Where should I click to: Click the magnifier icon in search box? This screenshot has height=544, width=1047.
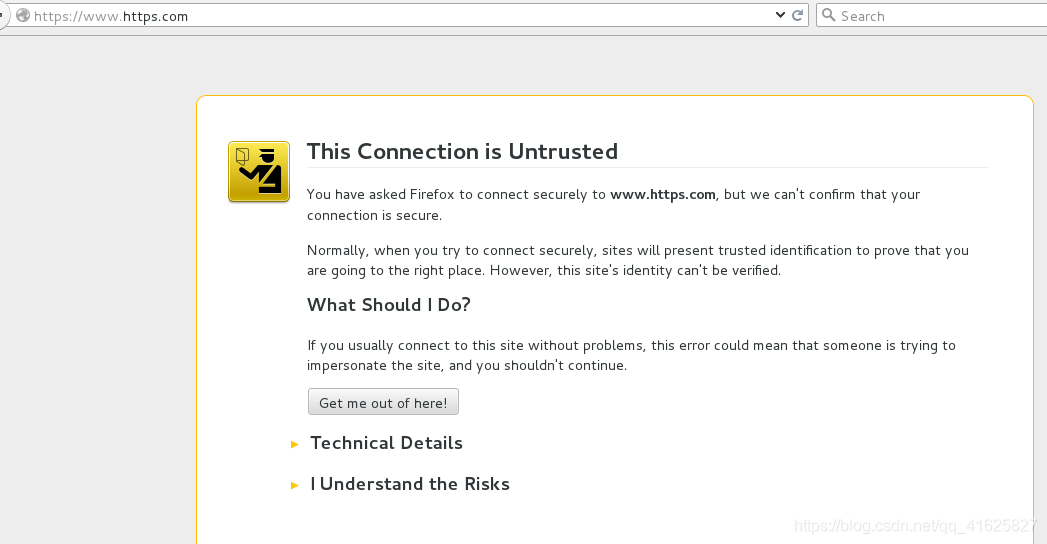click(x=828, y=15)
